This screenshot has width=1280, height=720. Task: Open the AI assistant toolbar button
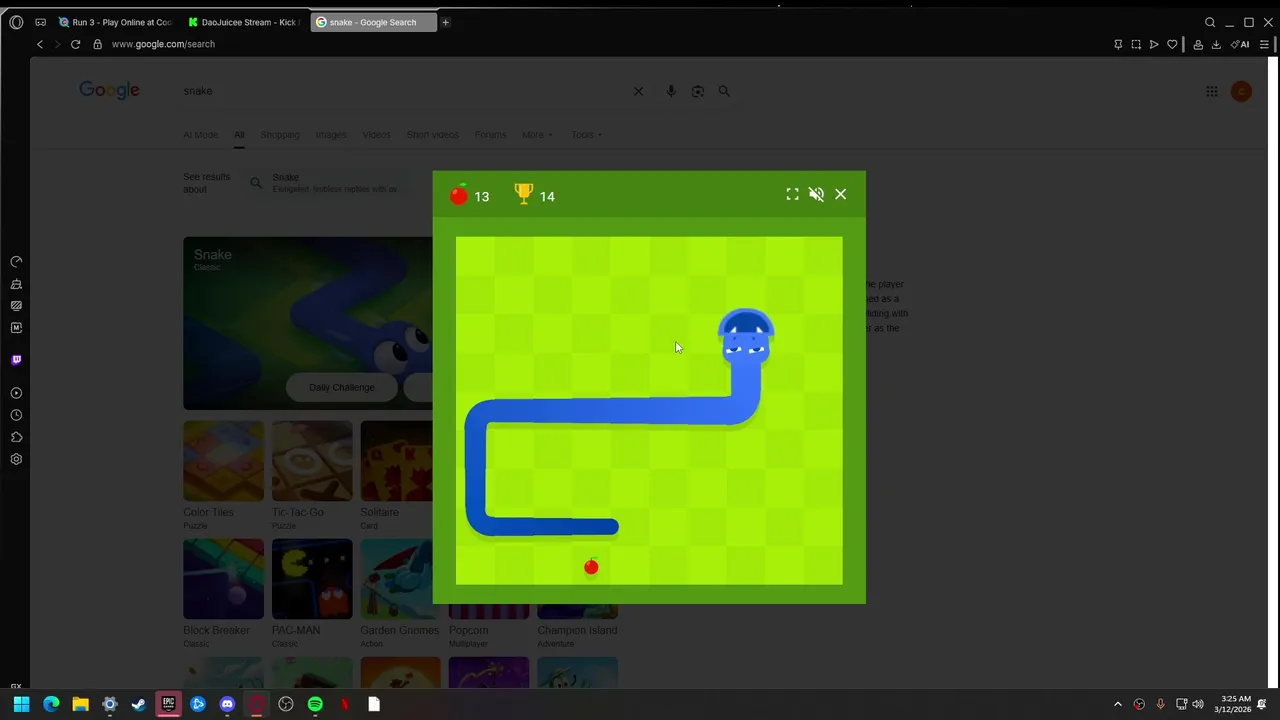pos(1240,44)
